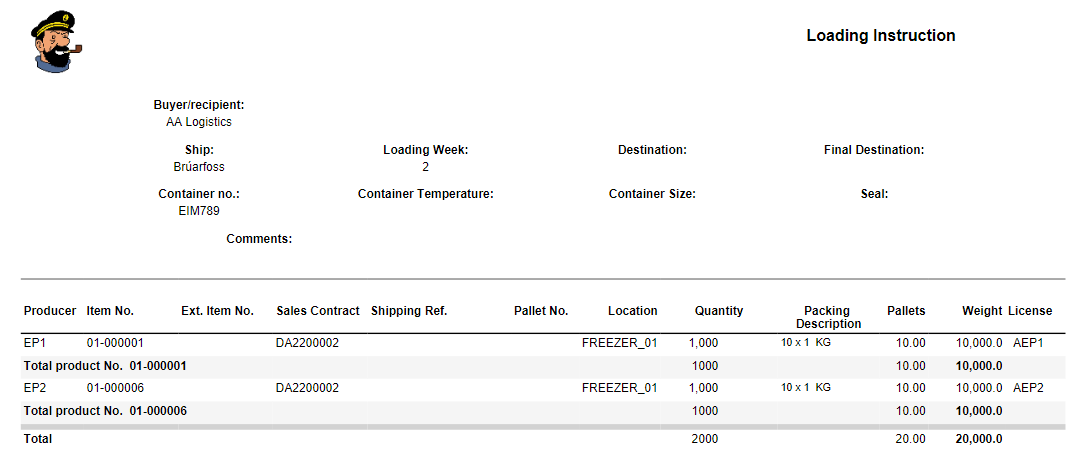Click the Loading Week label
Viewport: 1087px width, 465px height.
425,150
